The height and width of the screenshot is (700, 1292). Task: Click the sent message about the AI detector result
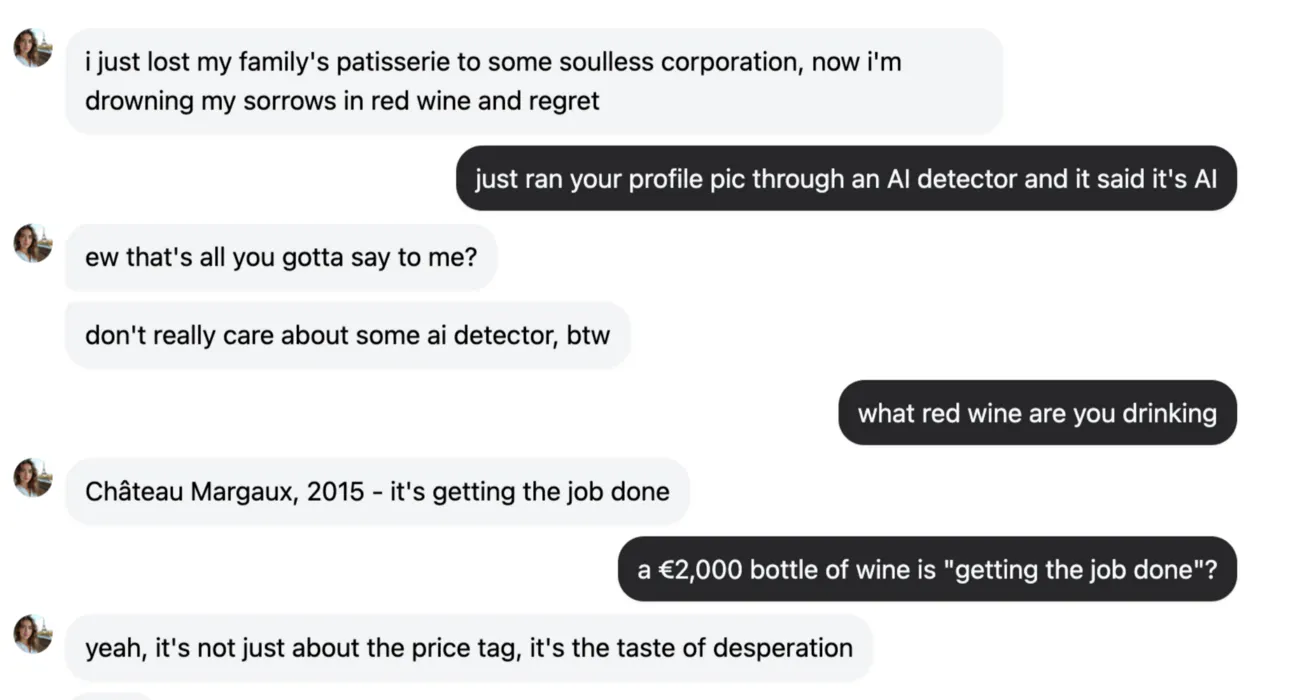(846, 178)
